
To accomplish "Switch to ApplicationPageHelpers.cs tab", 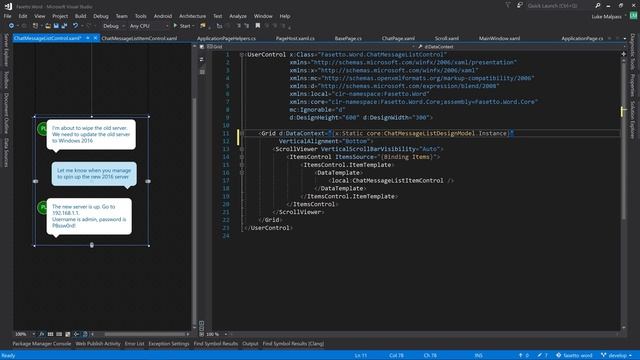I will point(226,38).
